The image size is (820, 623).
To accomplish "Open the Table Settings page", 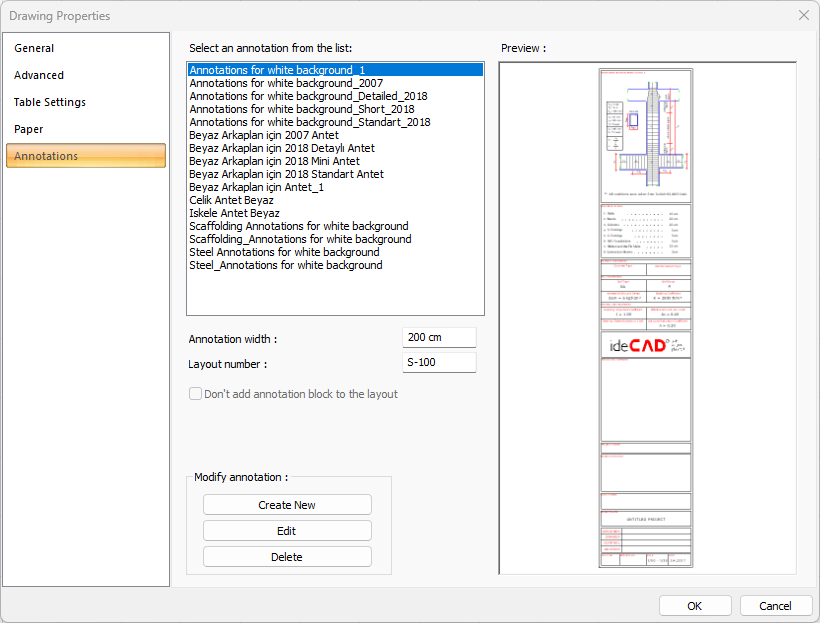I will tap(50, 102).
